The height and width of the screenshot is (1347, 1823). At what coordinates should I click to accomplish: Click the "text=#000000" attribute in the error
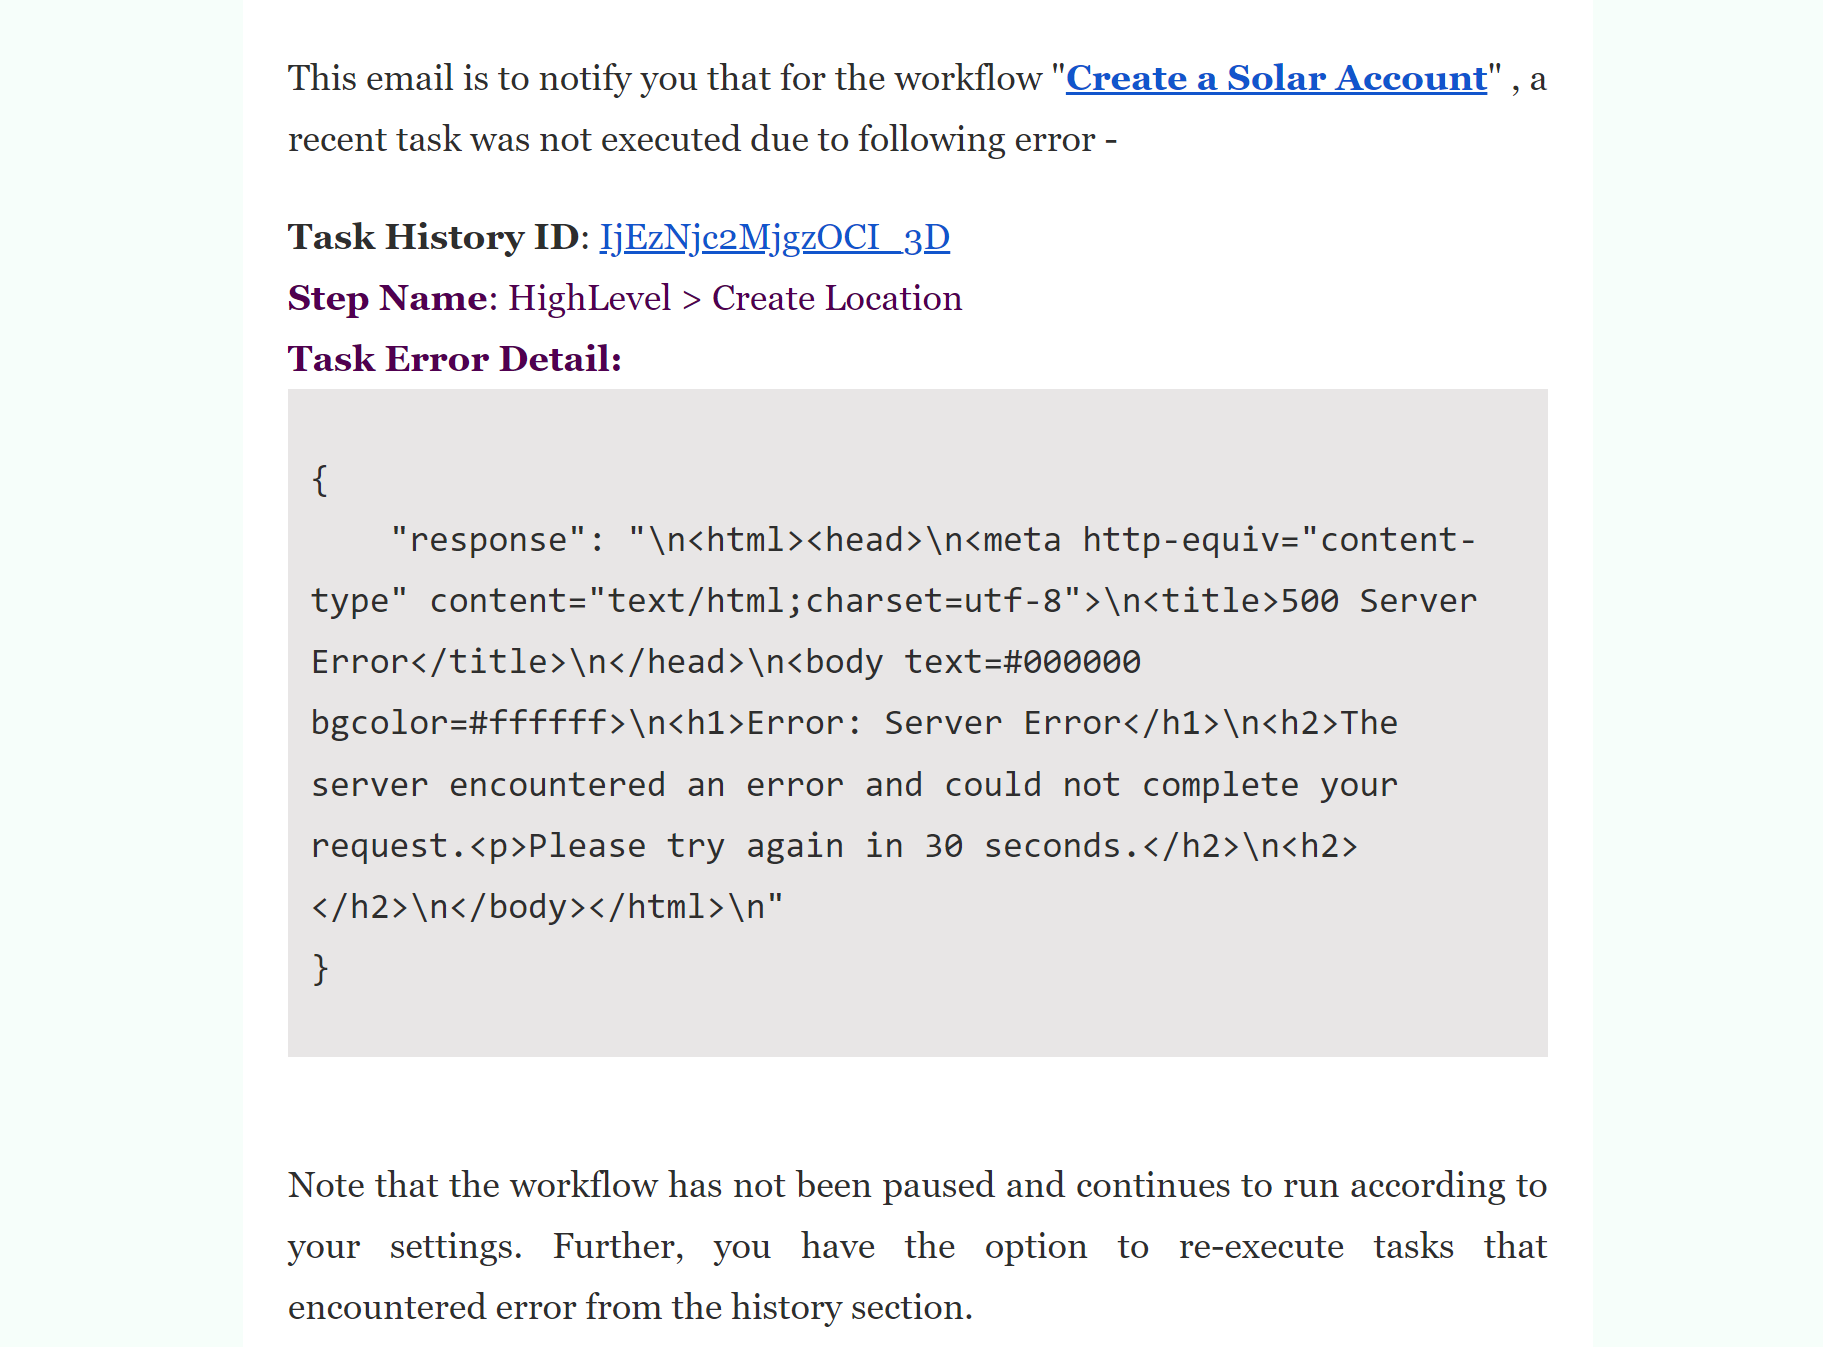pos(1022,662)
